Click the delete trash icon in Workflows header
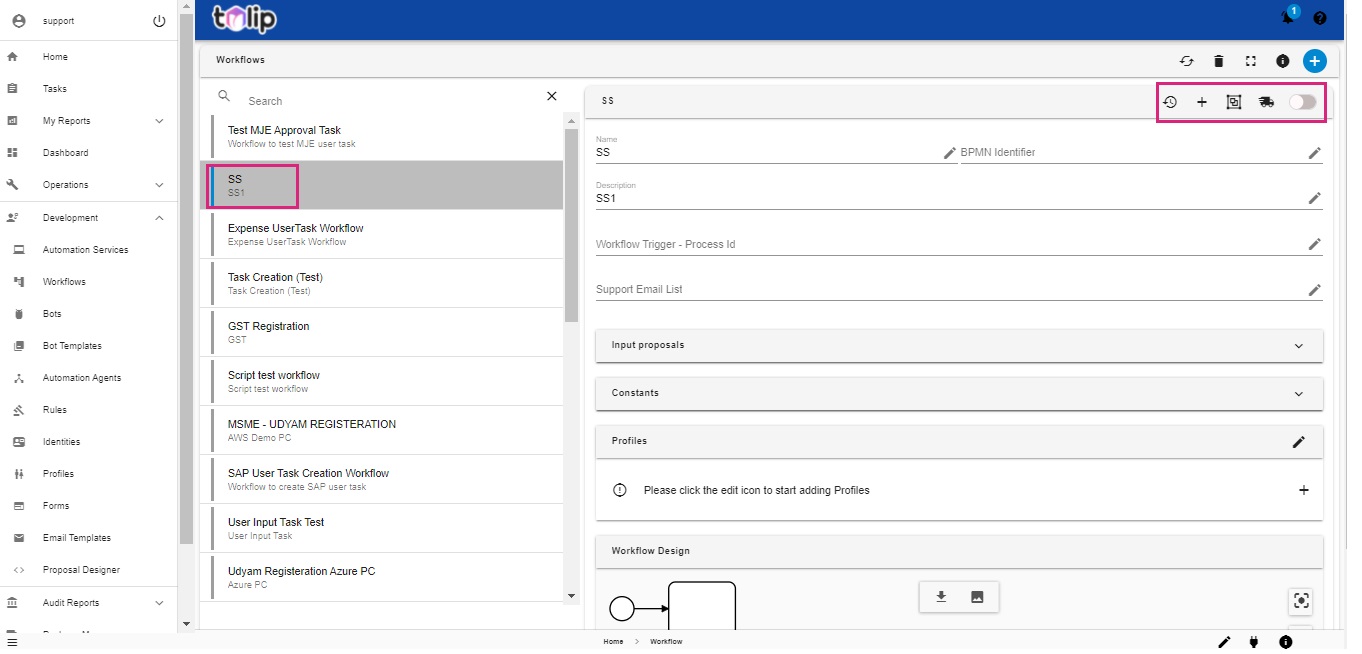Image resolution: width=1362 pixels, height=654 pixels. point(1219,61)
